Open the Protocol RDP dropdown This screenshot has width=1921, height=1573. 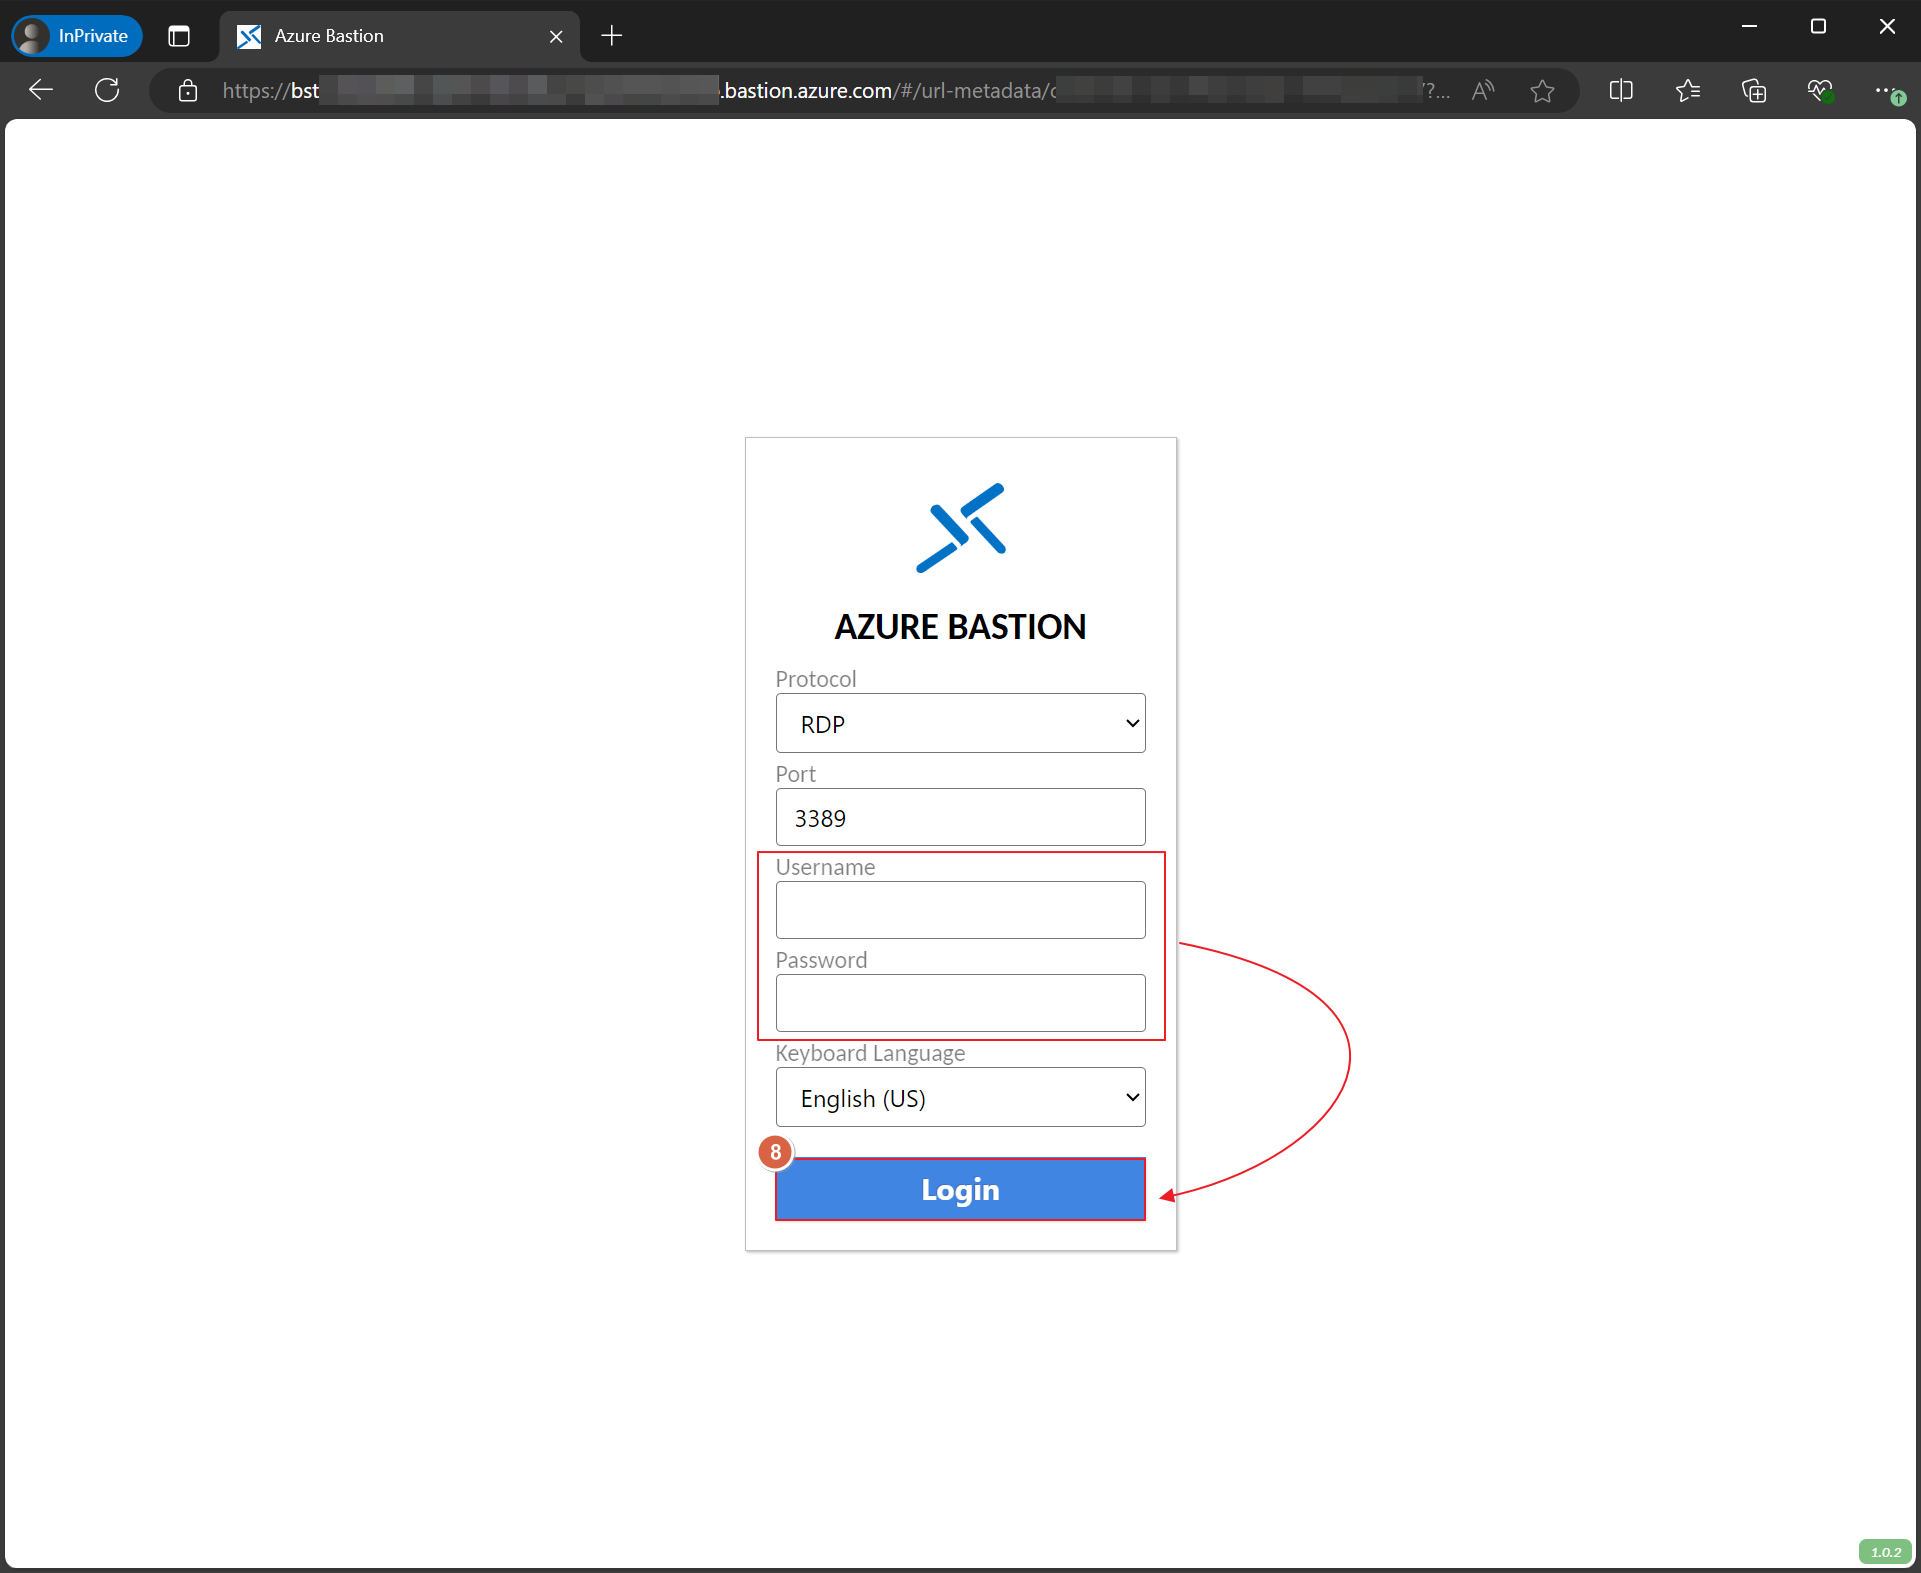point(960,723)
